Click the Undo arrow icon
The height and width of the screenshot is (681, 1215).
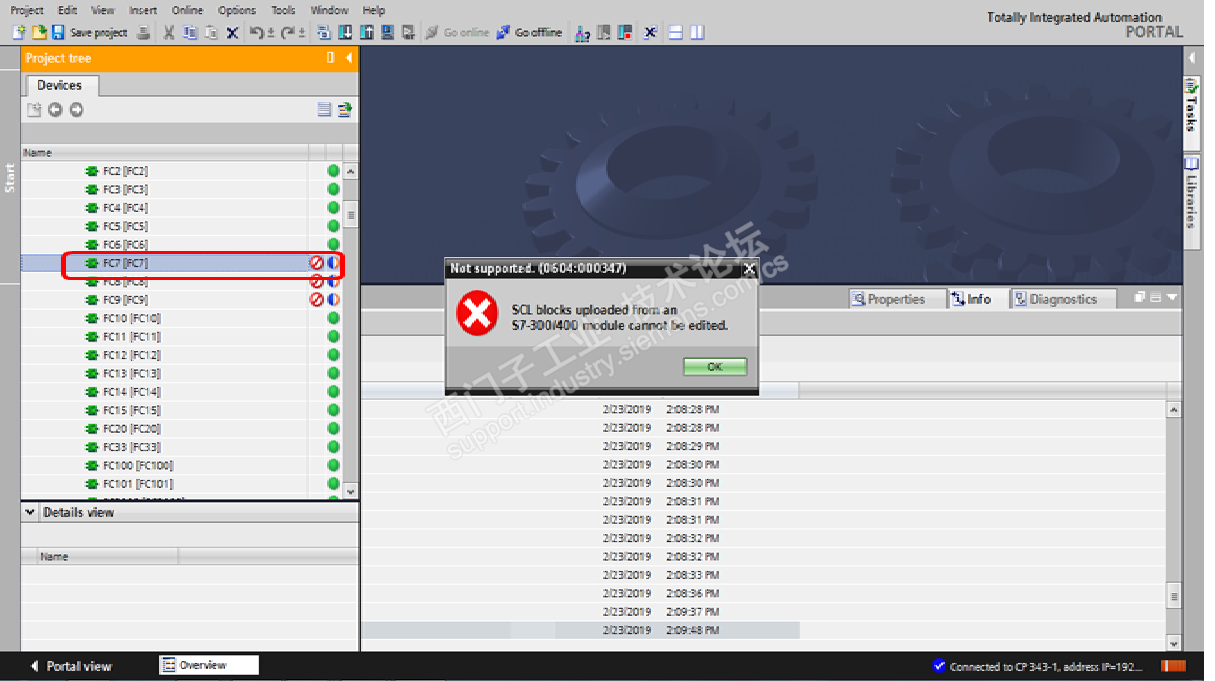pos(256,32)
